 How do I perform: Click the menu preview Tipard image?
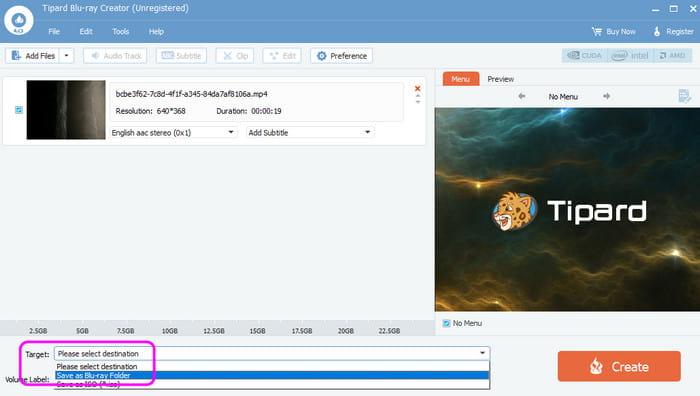pyautogui.click(x=567, y=209)
